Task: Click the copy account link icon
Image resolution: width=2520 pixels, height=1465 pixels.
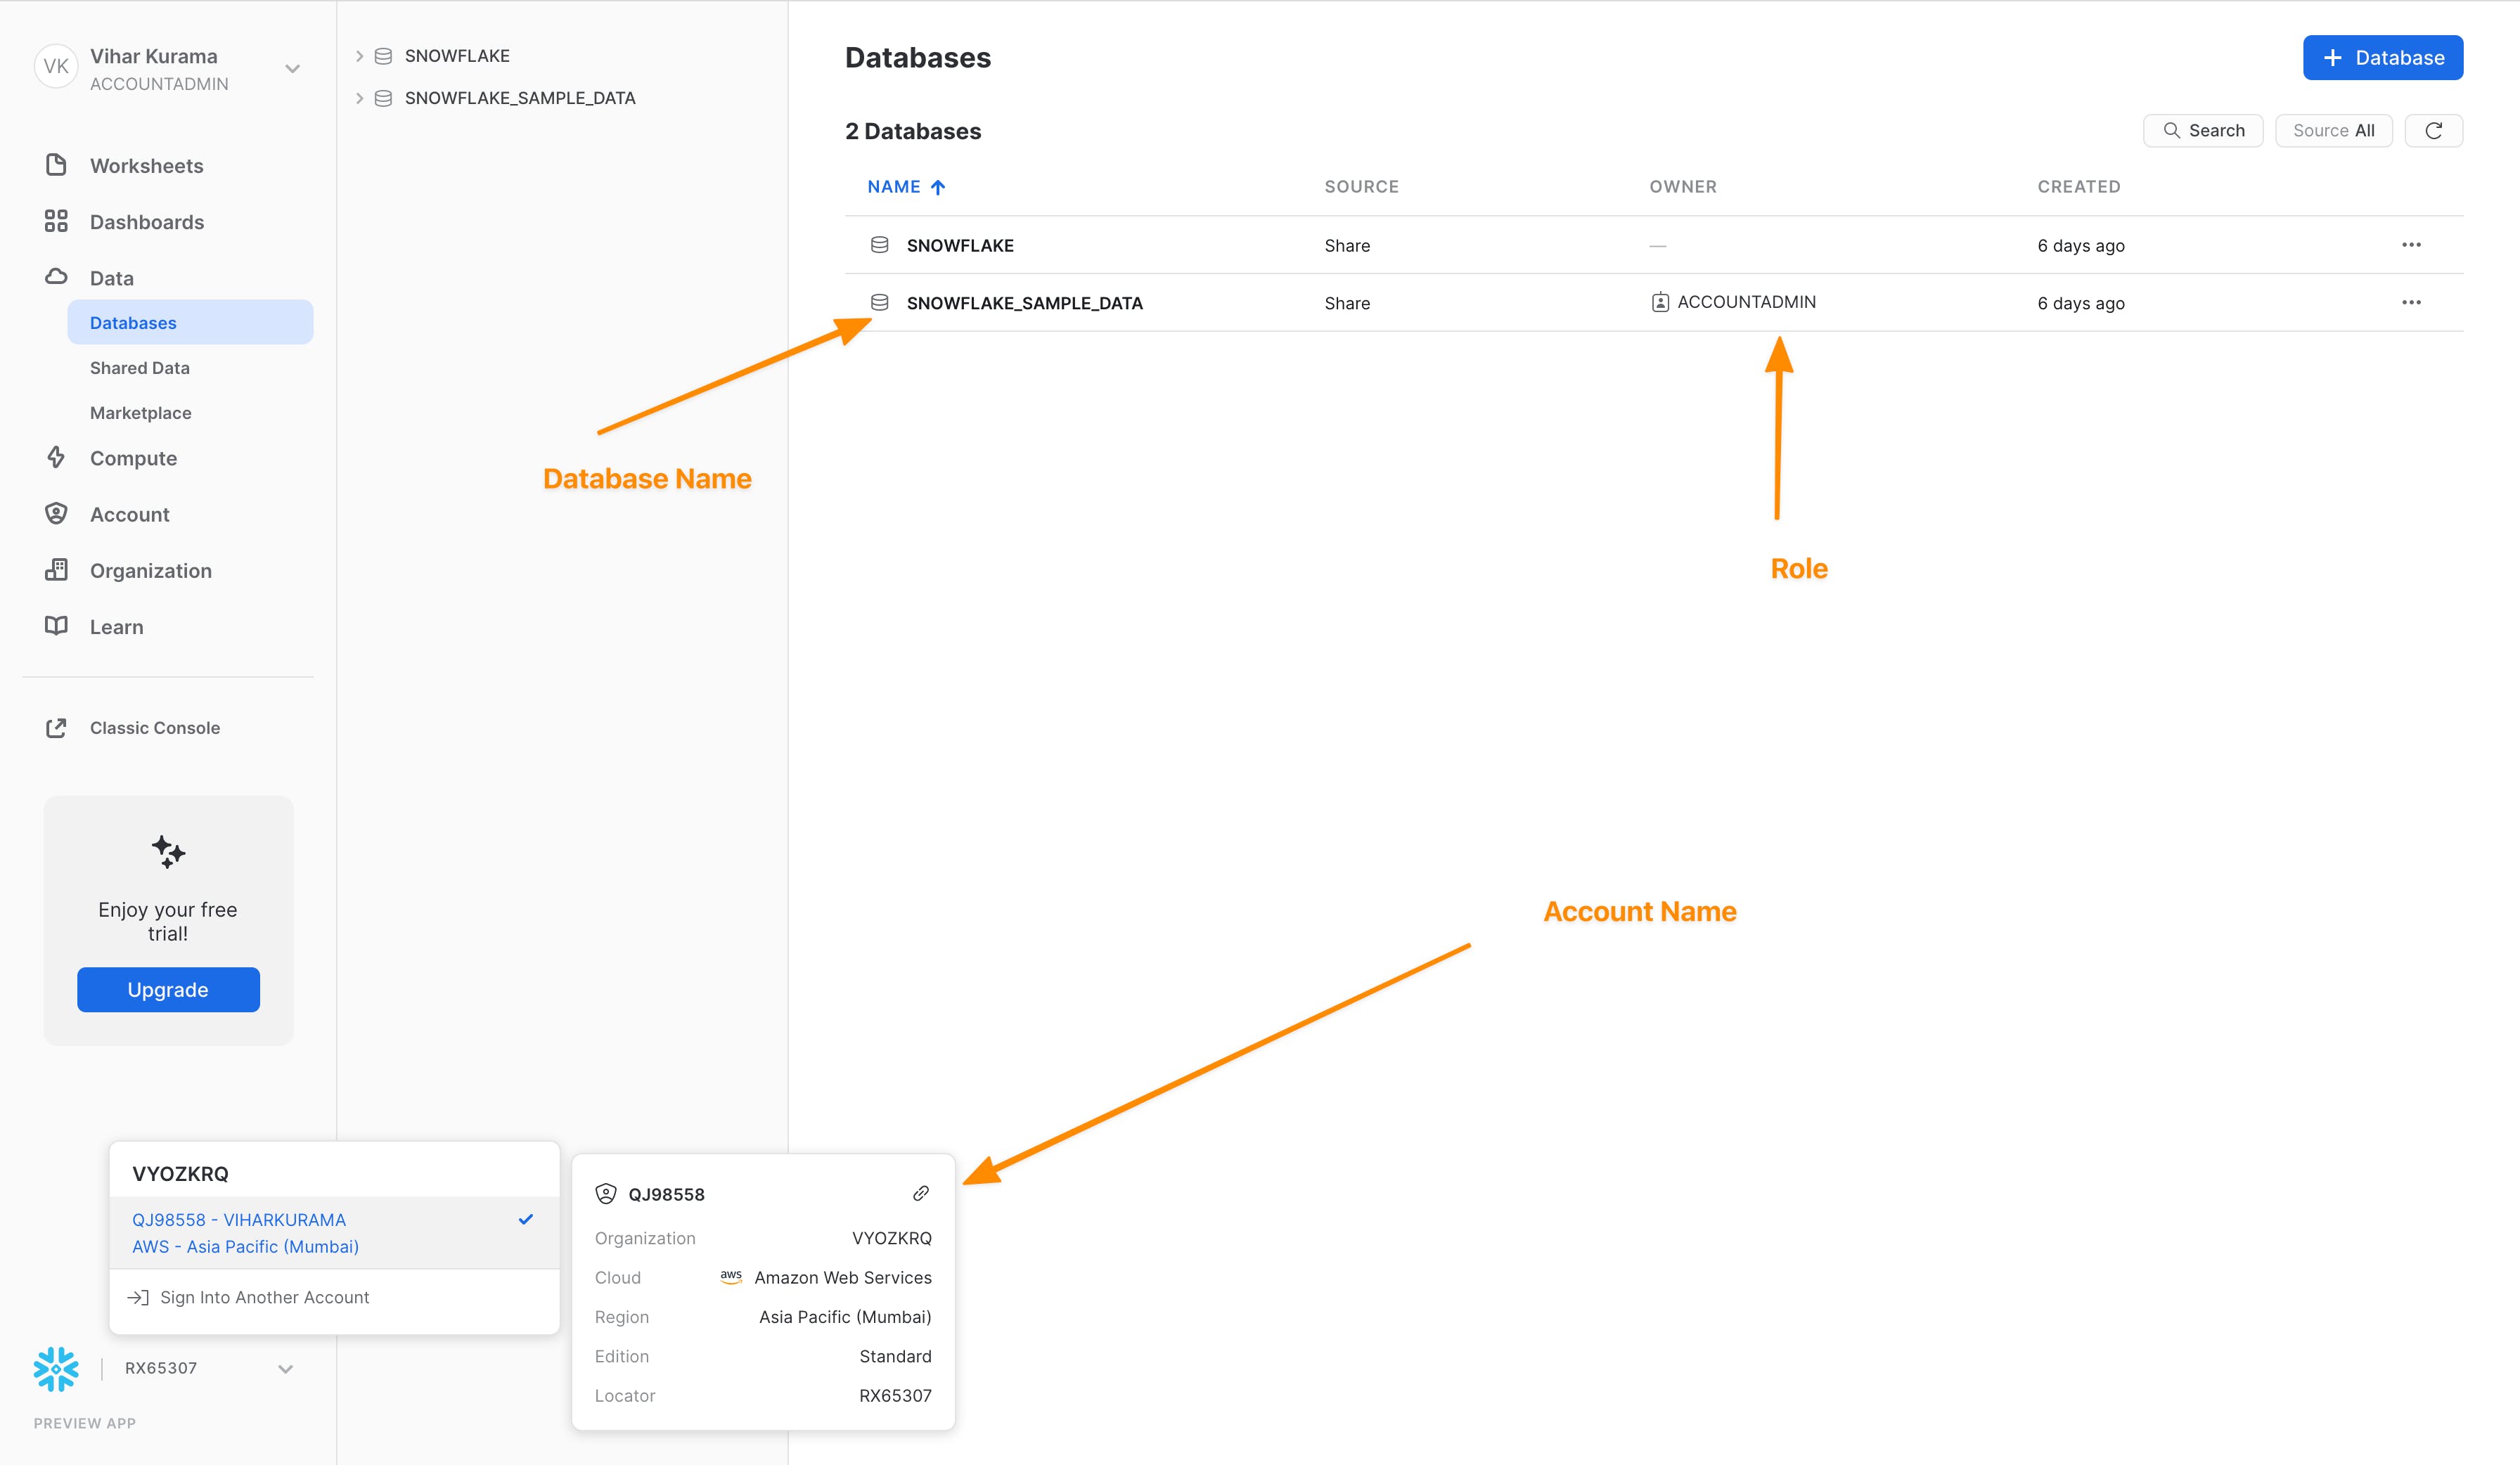Action: click(x=921, y=1193)
